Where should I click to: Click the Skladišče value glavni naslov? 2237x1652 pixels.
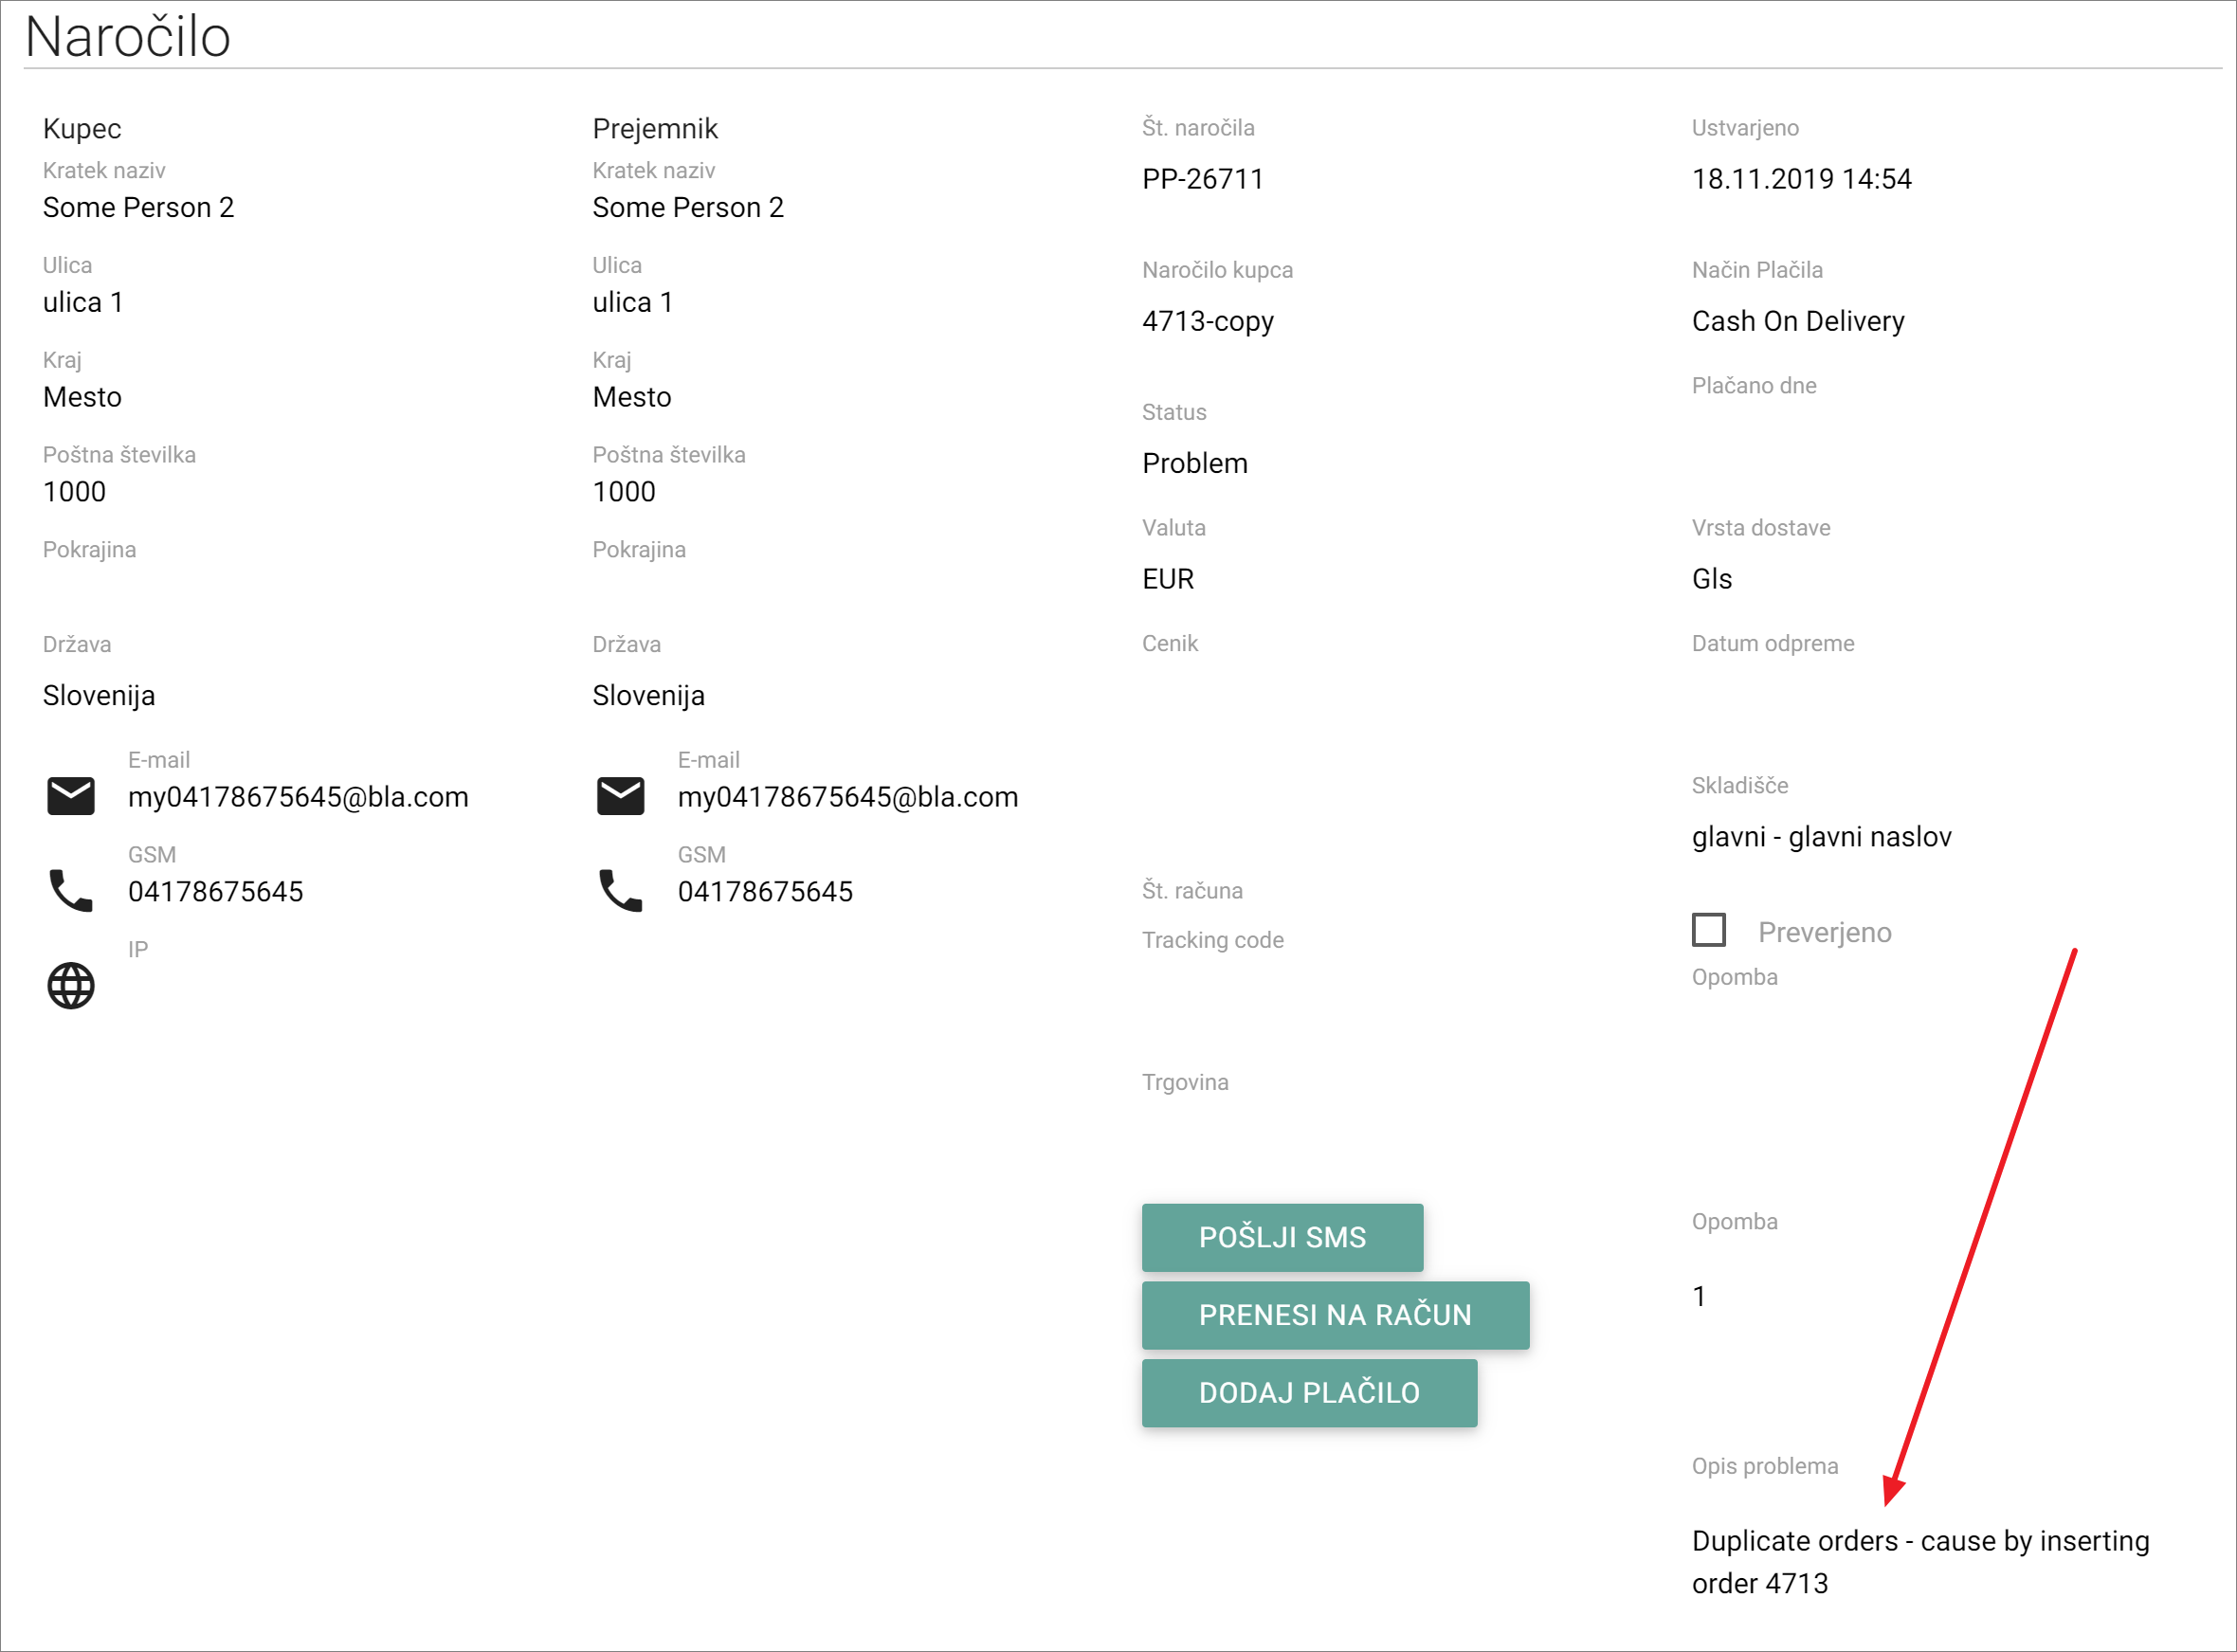click(x=1821, y=837)
